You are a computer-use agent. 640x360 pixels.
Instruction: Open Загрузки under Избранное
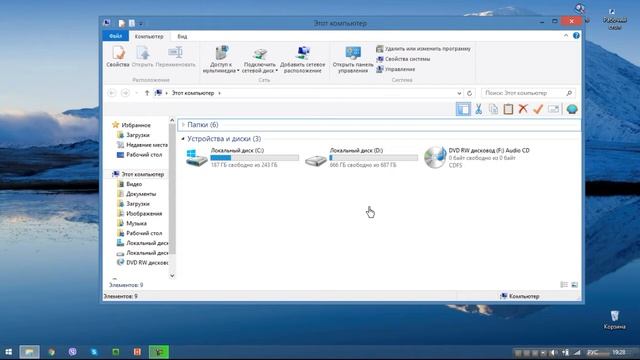[133, 135]
